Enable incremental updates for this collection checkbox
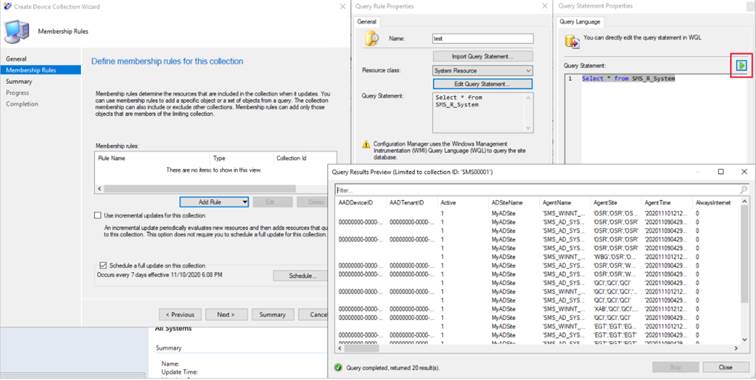This screenshot has width=756, height=380. [x=98, y=216]
